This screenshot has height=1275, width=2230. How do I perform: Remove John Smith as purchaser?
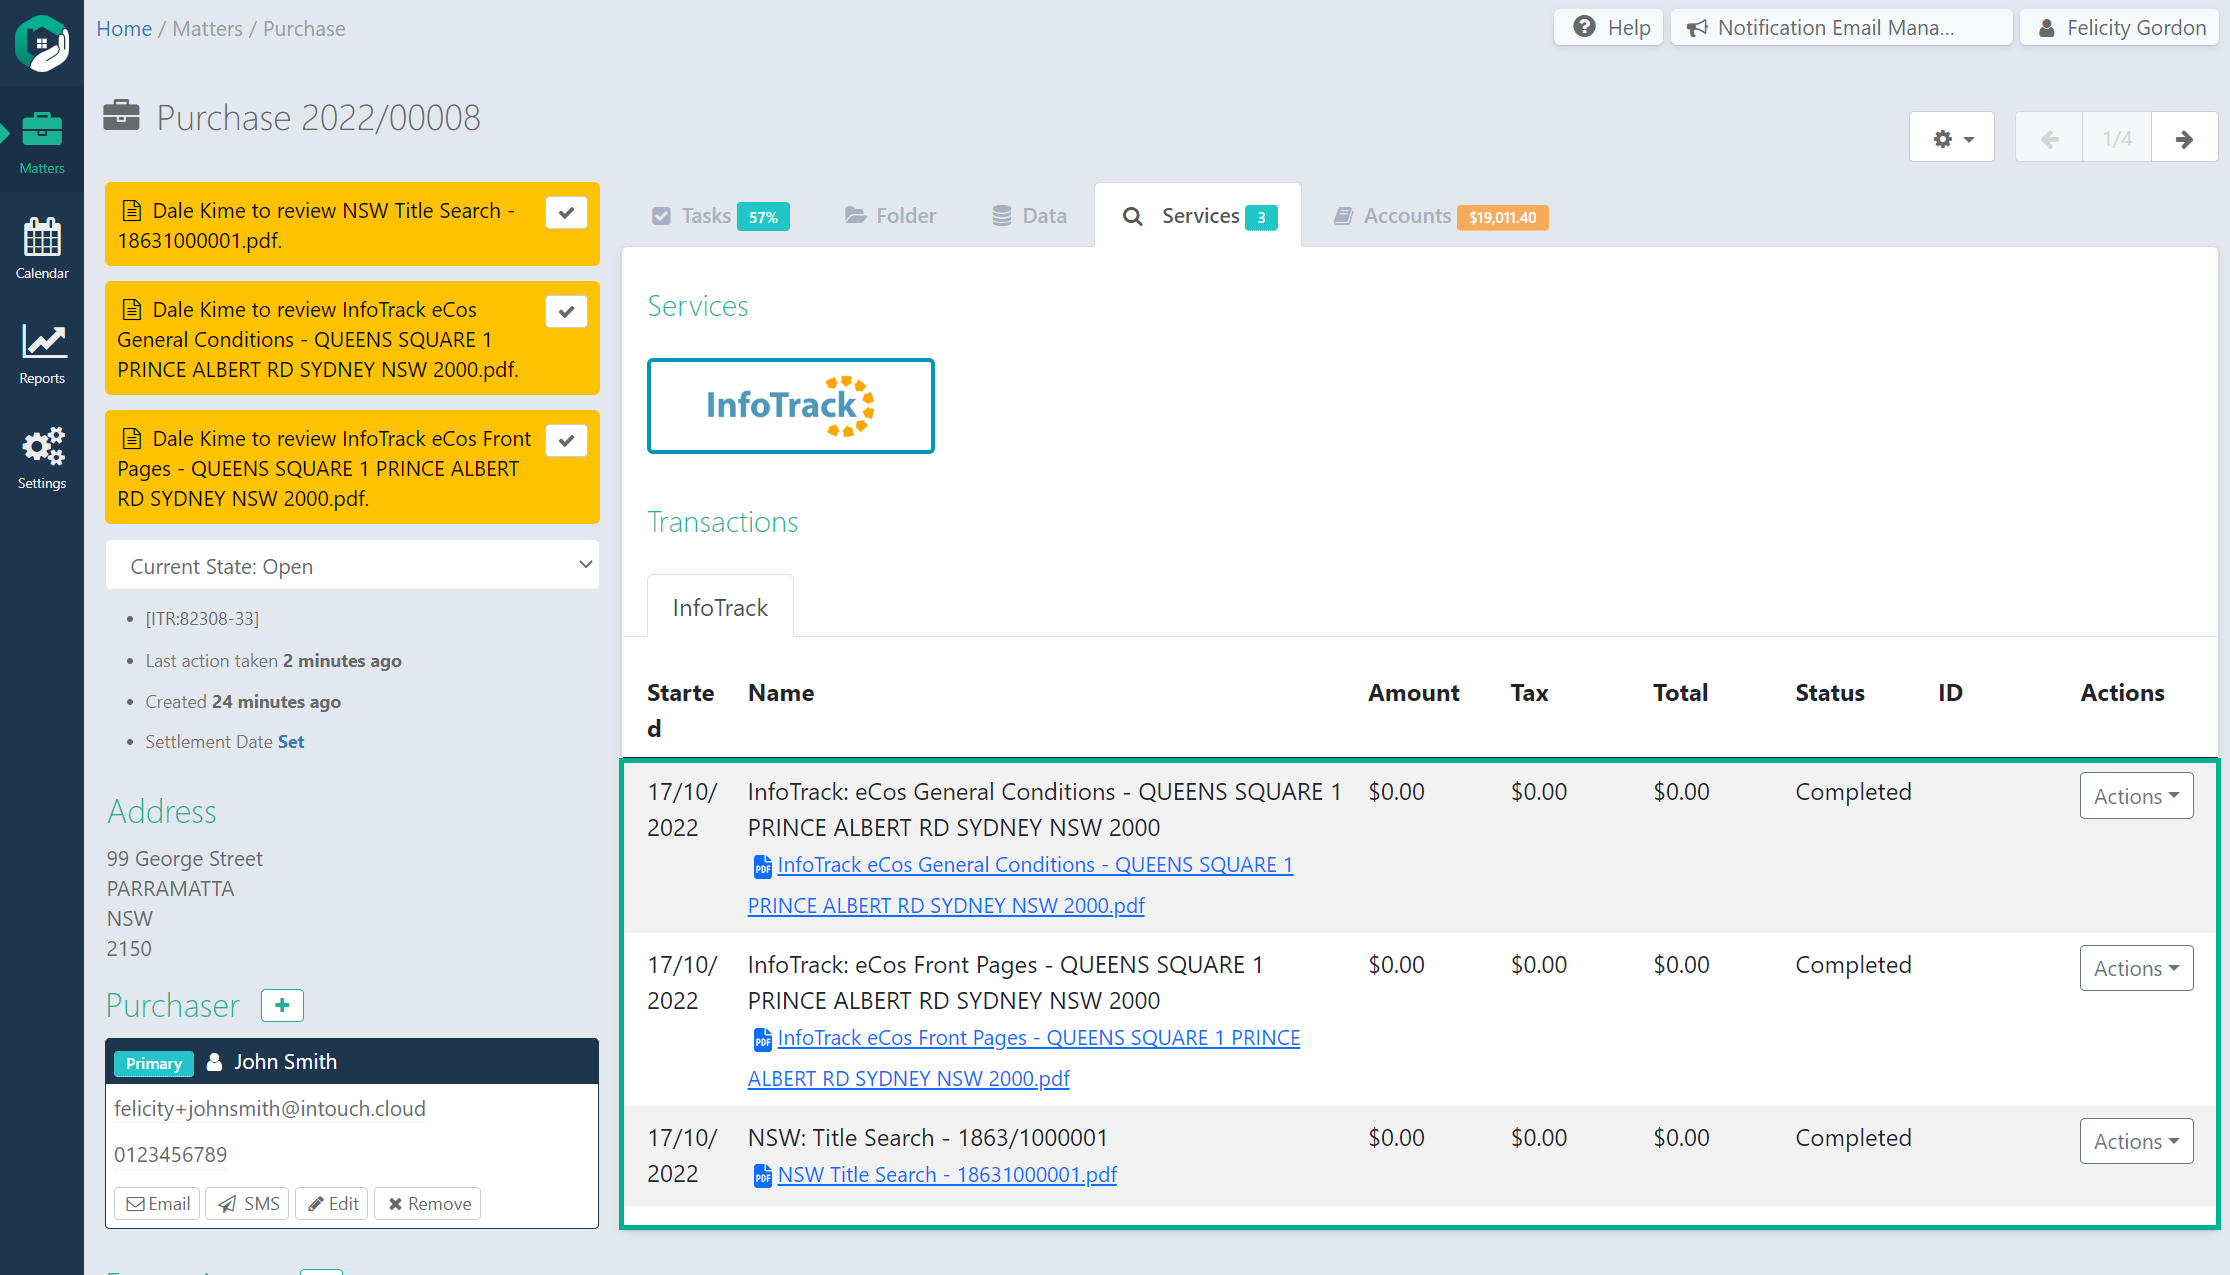tap(428, 1204)
